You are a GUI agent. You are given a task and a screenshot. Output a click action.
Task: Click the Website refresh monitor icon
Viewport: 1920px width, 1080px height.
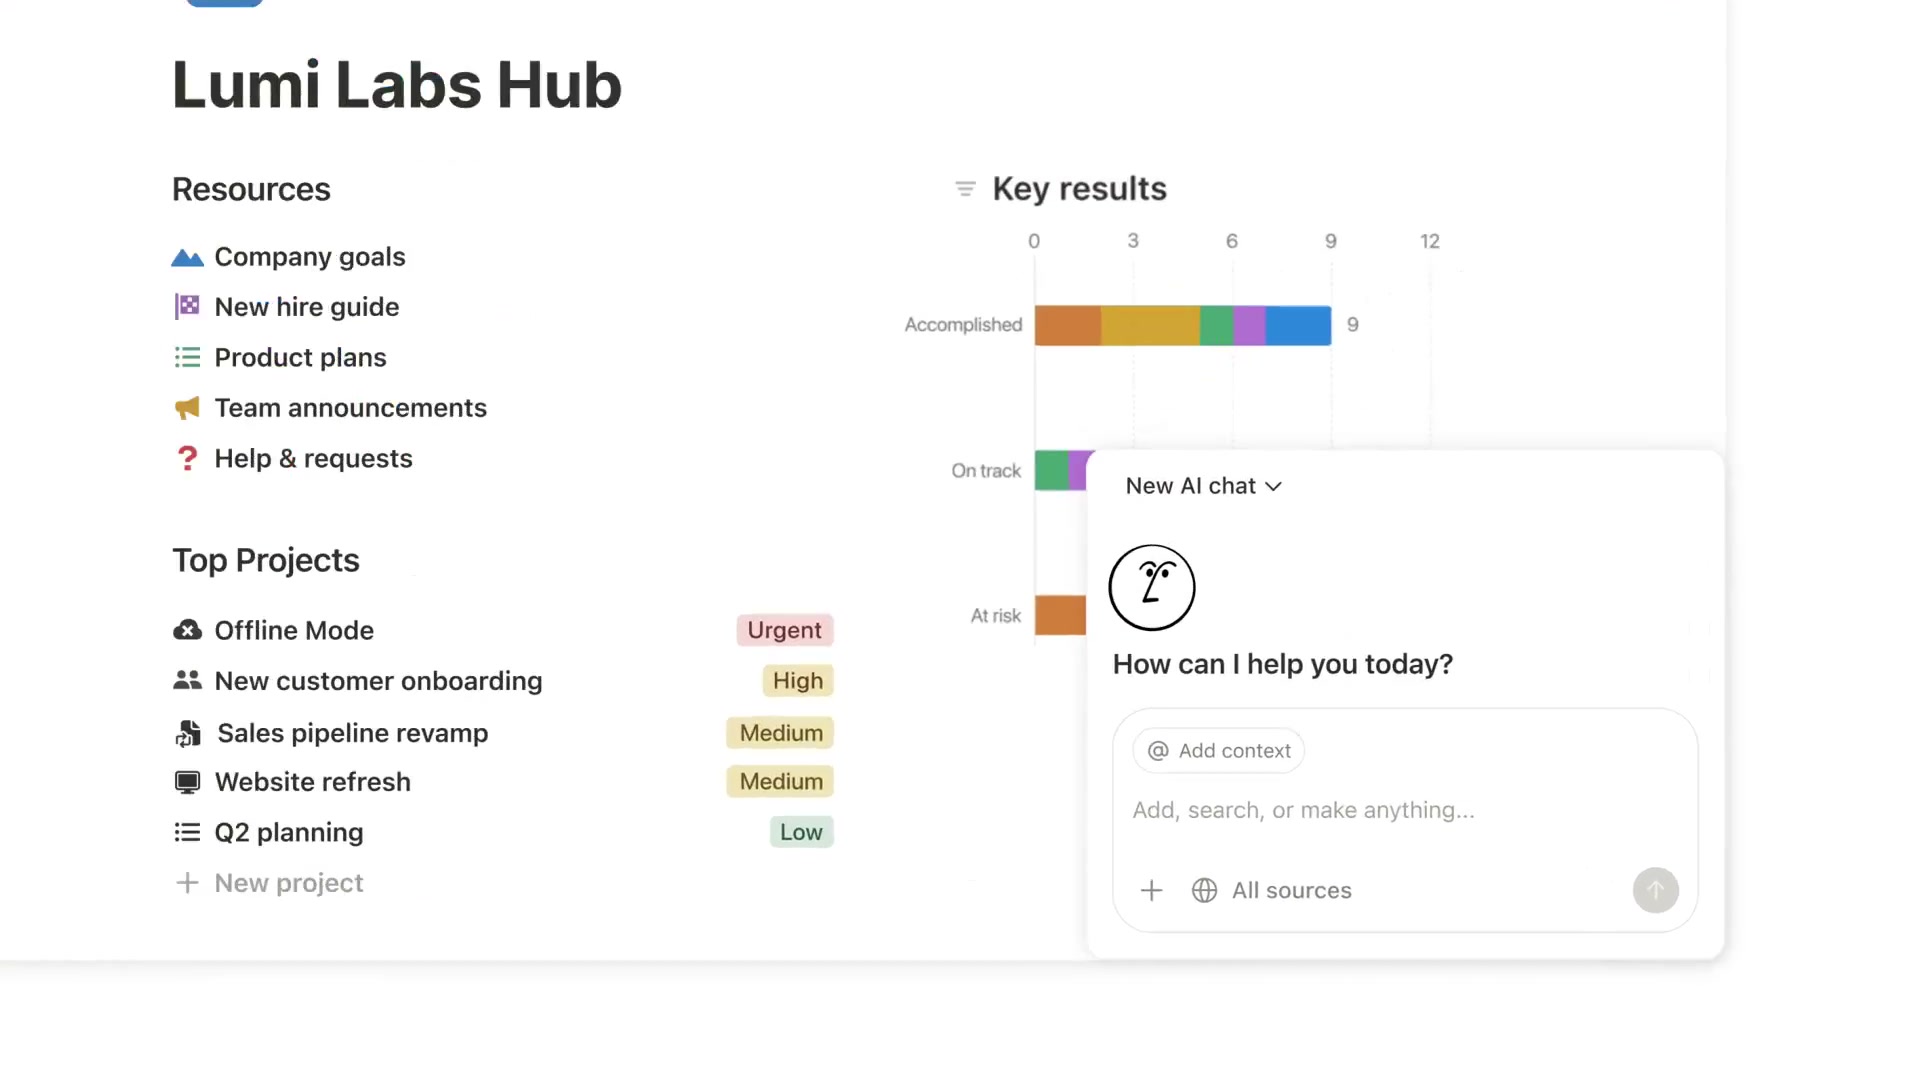(x=187, y=782)
